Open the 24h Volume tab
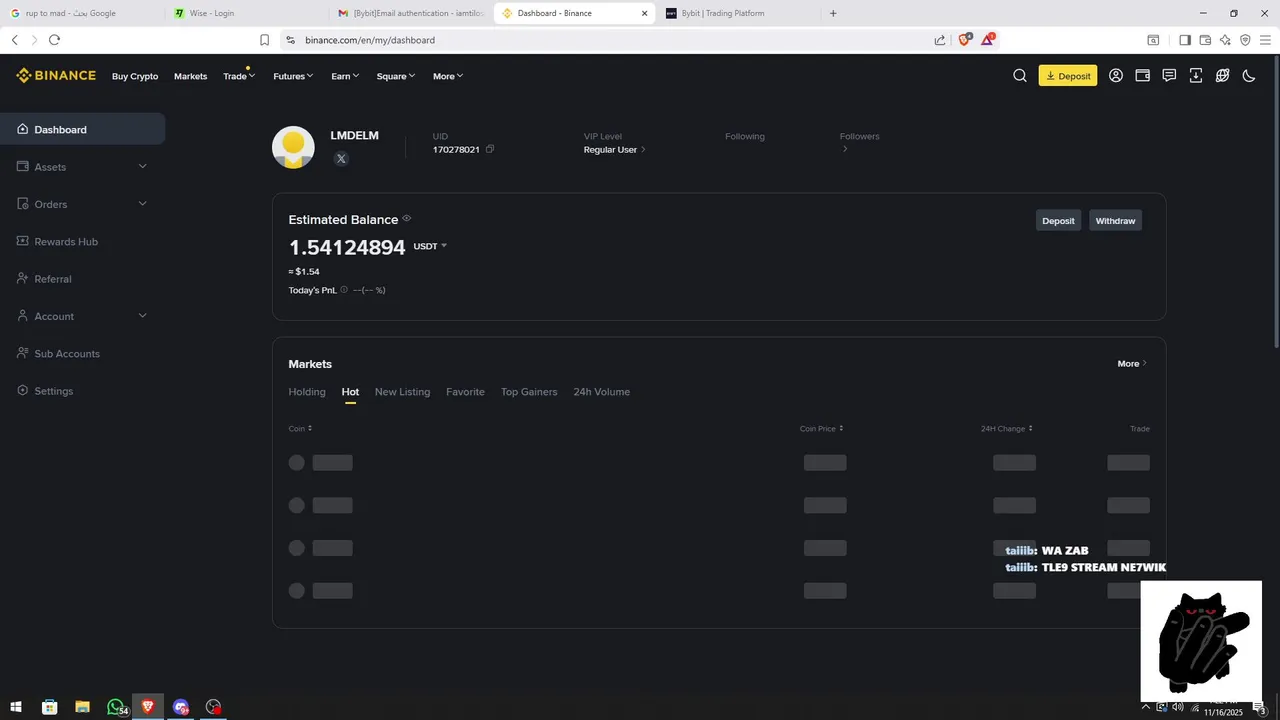Viewport: 1280px width, 720px height. [x=601, y=392]
